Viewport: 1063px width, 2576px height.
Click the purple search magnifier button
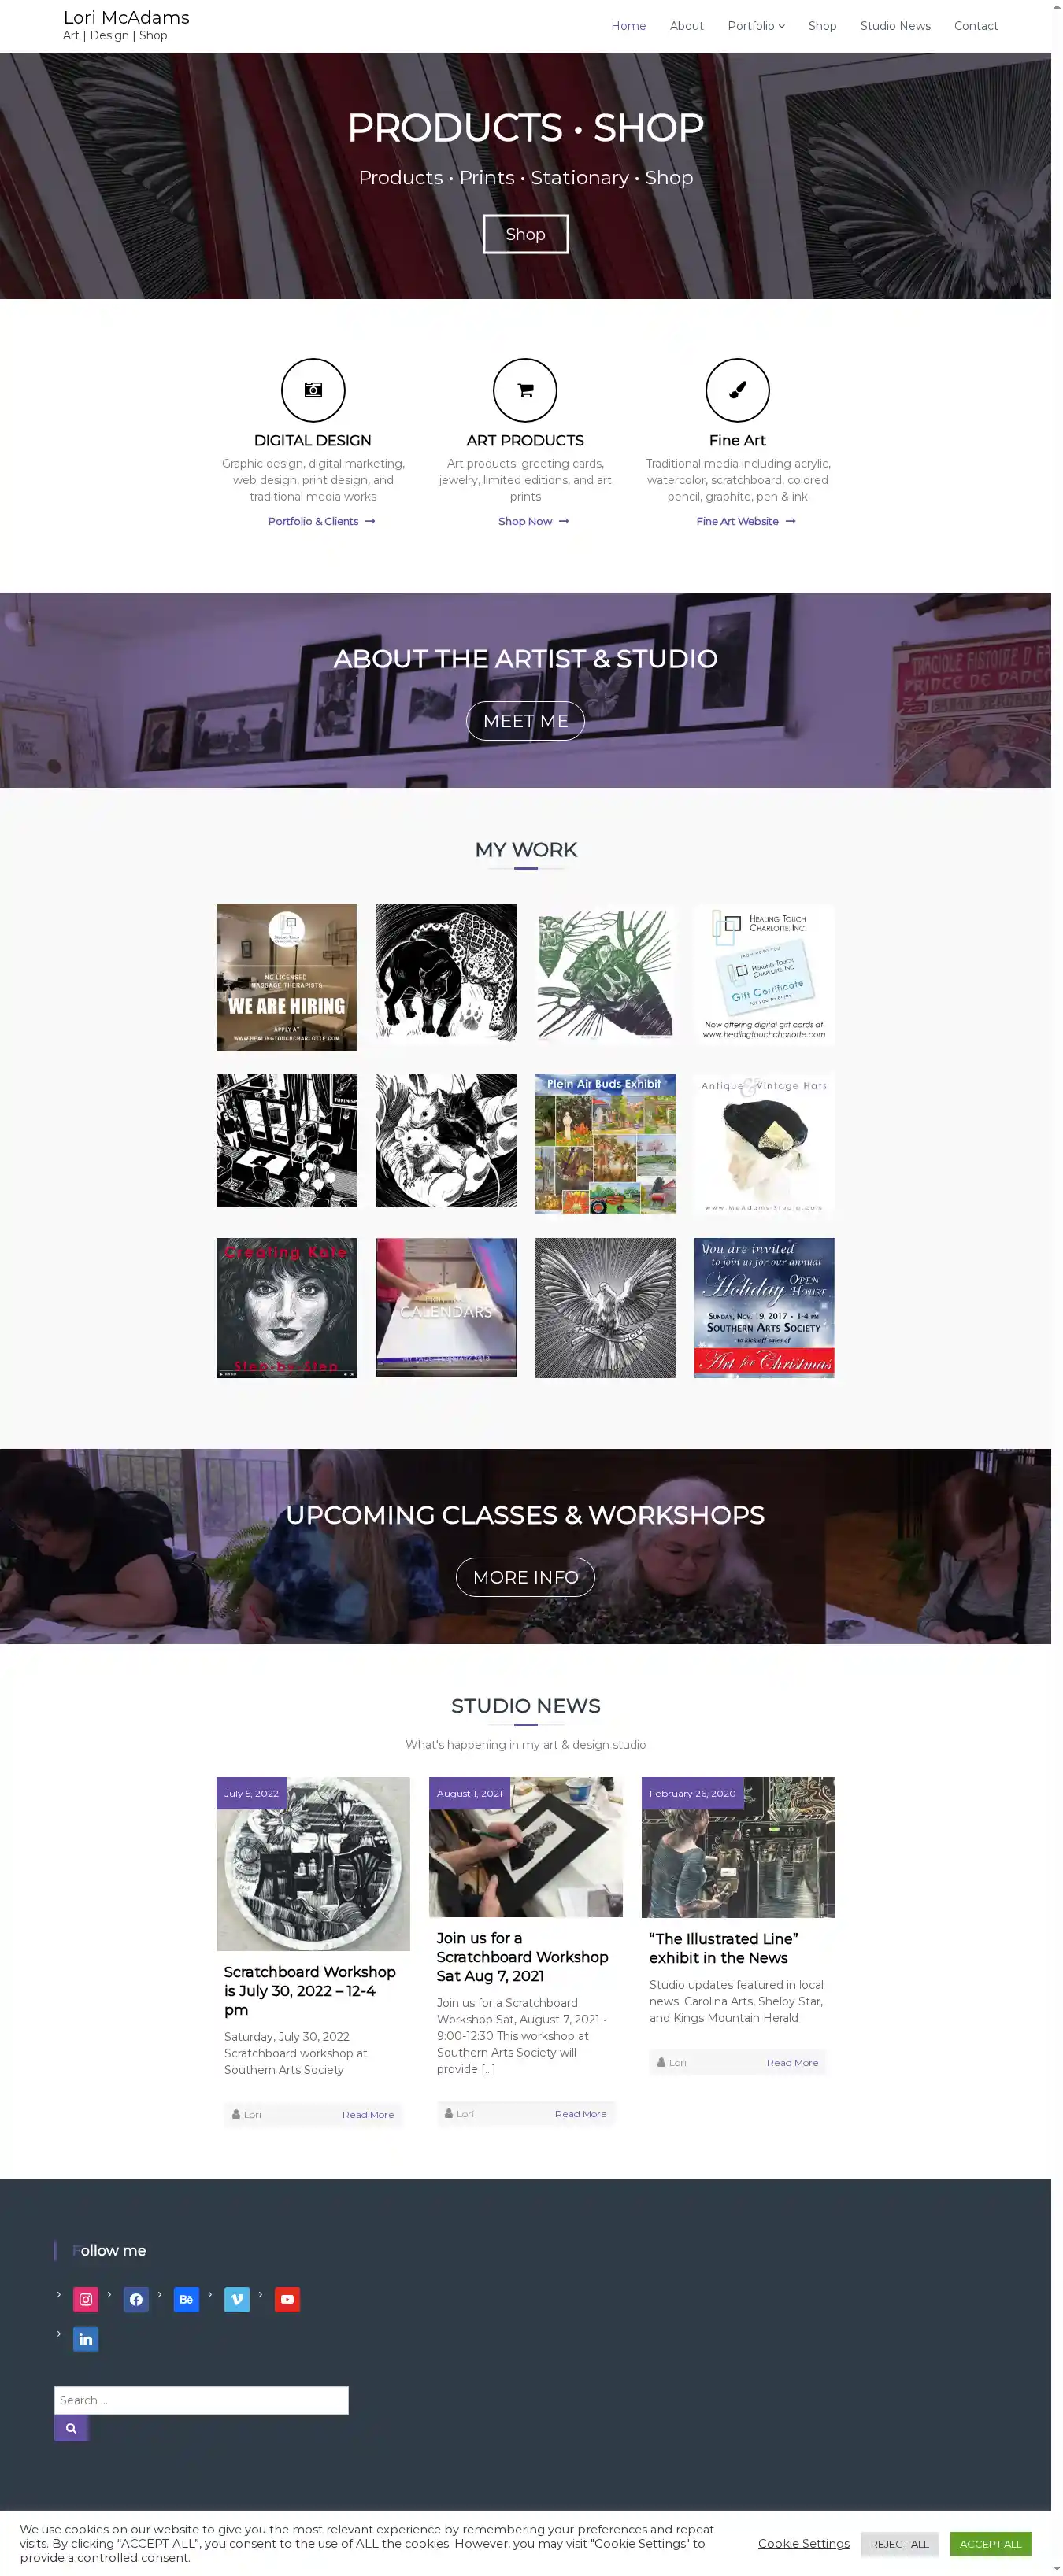coord(71,2428)
